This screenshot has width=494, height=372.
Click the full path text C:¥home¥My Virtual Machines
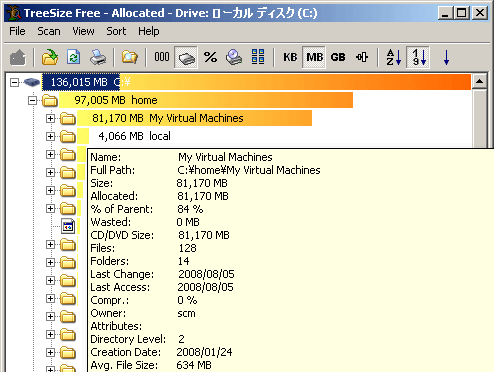[x=249, y=170]
